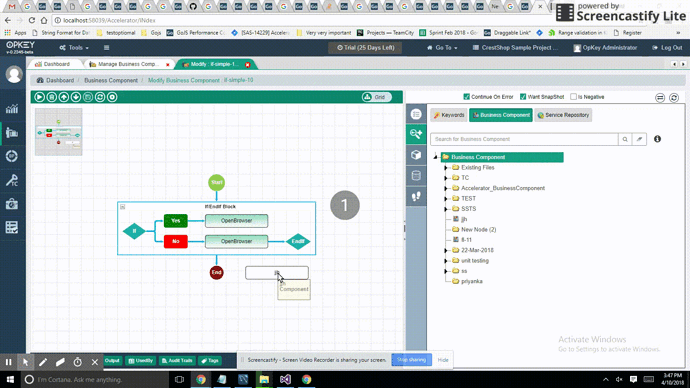
Task: Click the search magnifier button
Action: 625,139
